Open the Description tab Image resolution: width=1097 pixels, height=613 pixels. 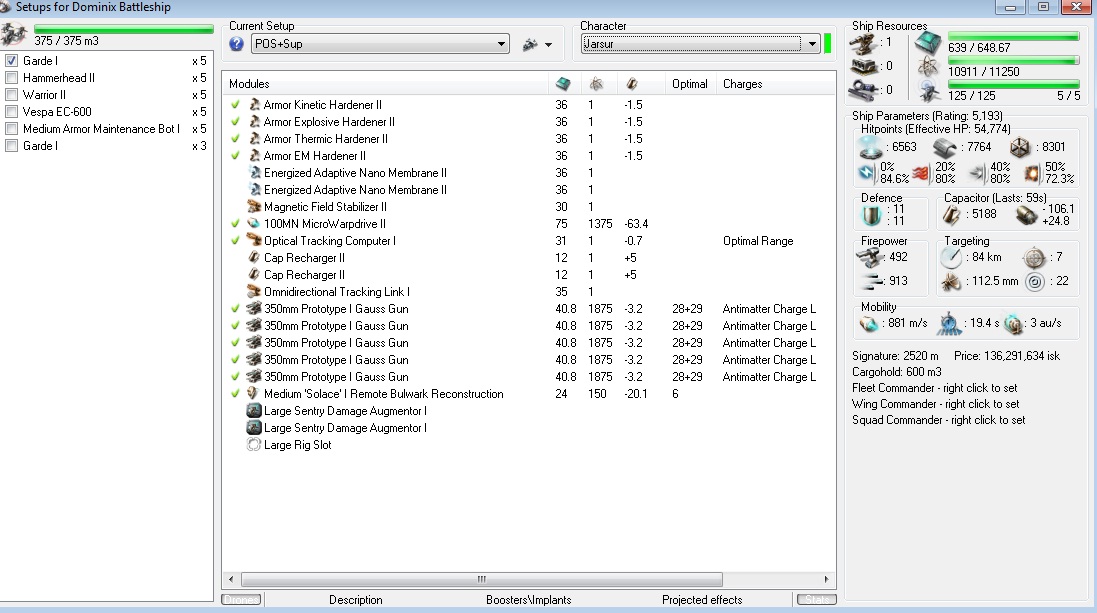355,600
